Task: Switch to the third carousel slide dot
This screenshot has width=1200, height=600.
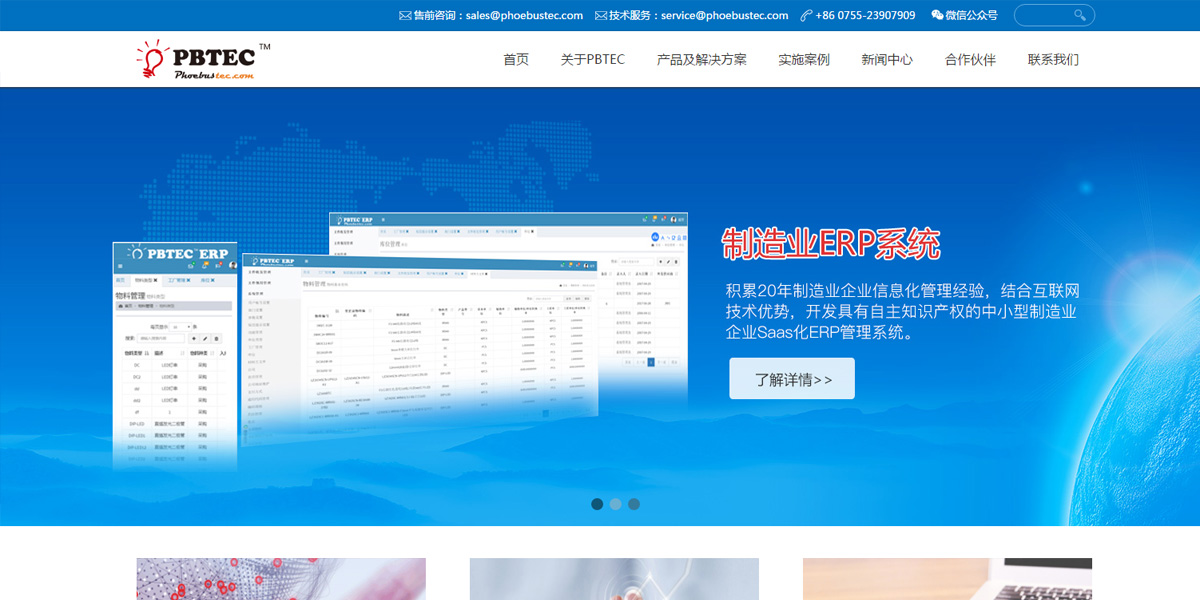Action: coord(634,504)
